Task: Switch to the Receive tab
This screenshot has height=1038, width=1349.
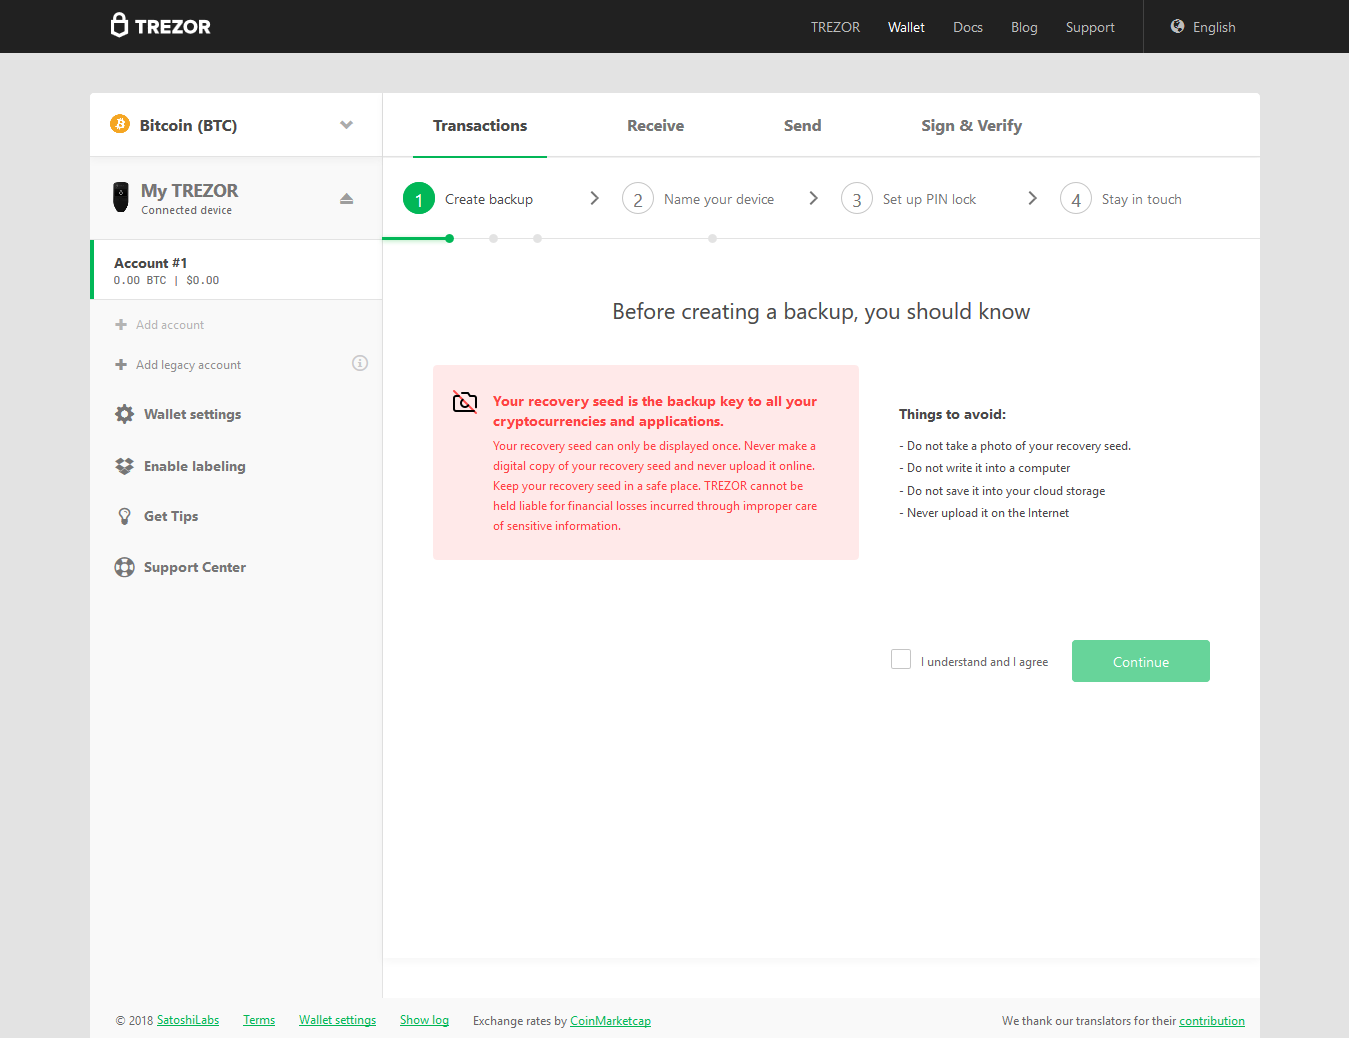Action: 655,126
